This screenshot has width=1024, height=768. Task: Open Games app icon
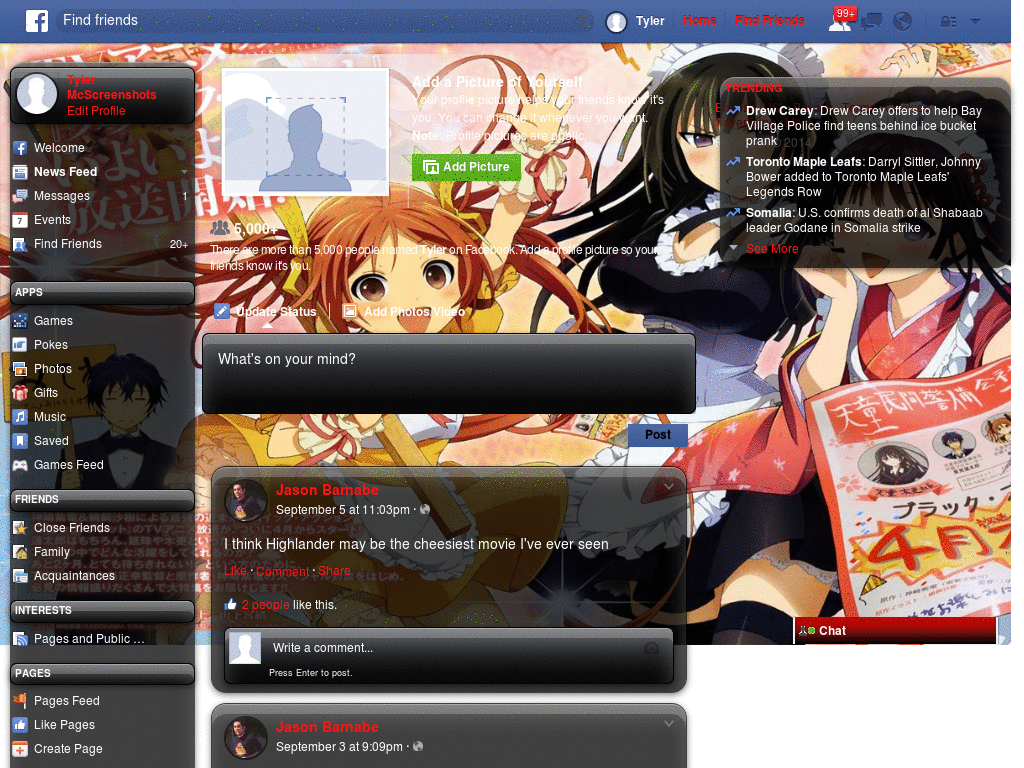(20, 321)
